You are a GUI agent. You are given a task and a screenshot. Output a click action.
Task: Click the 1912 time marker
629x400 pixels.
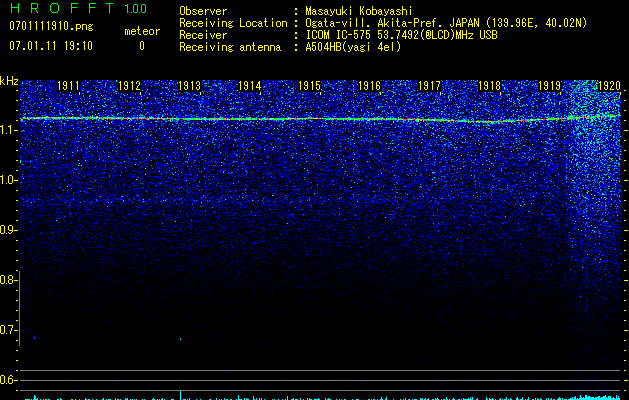point(129,86)
